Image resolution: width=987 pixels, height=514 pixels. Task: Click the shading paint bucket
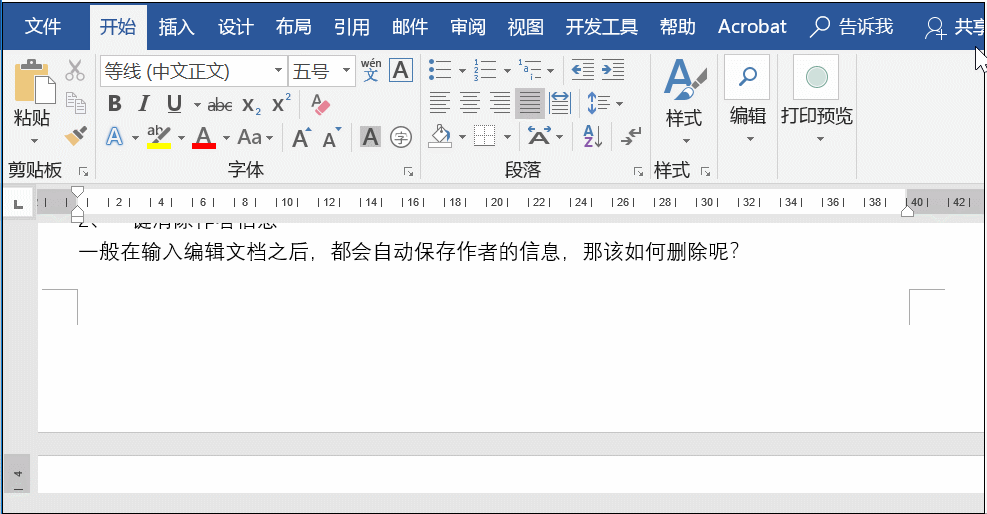pos(440,136)
